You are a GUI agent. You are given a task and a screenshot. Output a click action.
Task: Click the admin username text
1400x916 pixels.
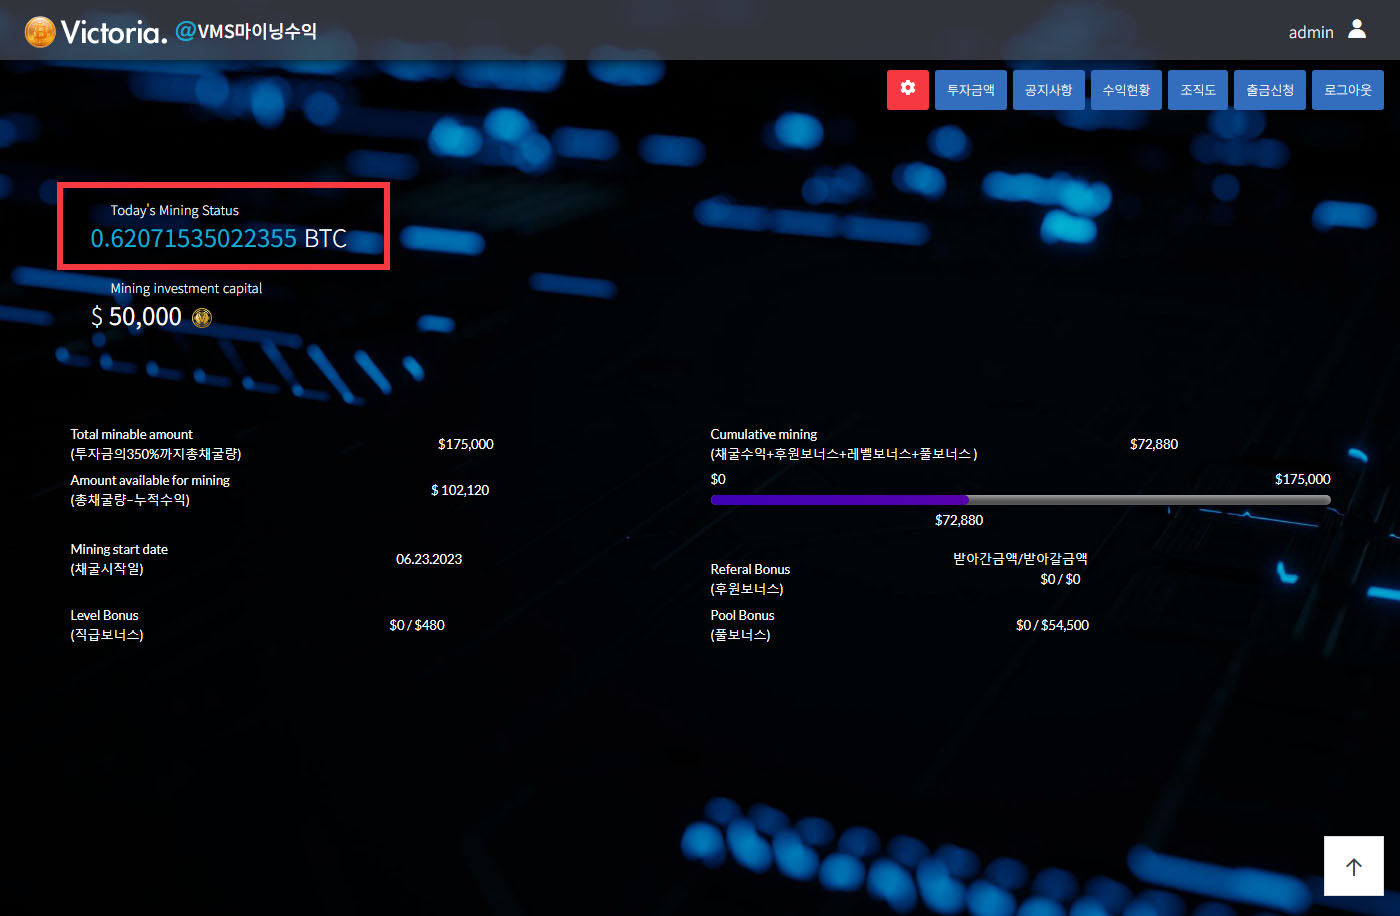point(1310,32)
